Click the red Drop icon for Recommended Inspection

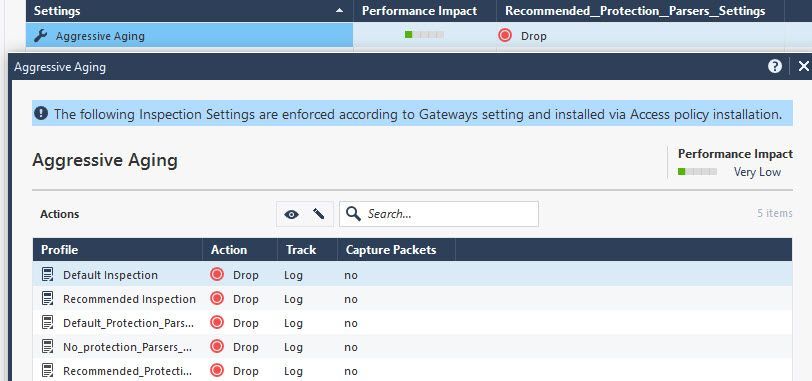coord(217,298)
